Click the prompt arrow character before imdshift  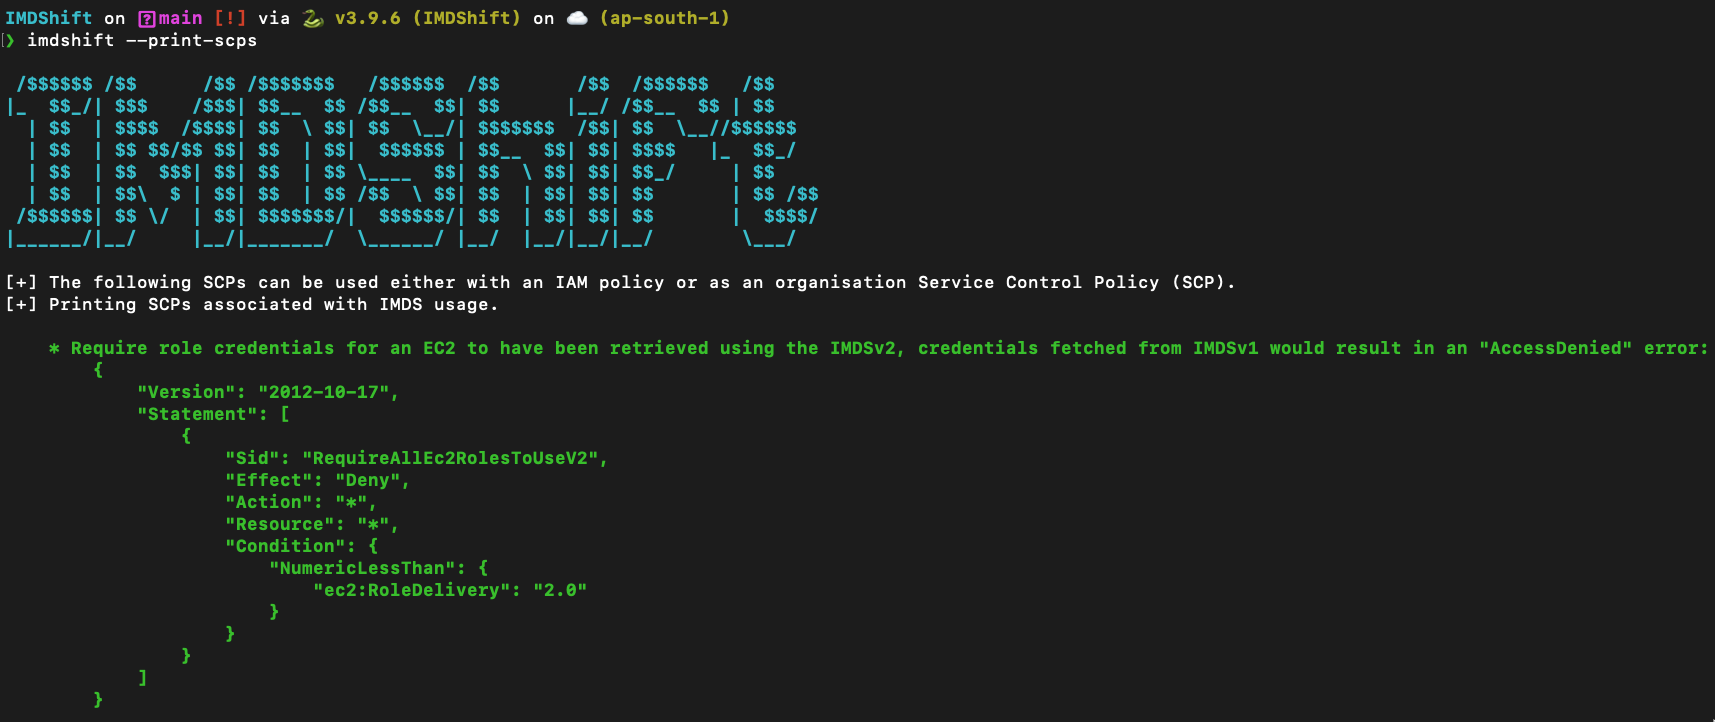9,40
